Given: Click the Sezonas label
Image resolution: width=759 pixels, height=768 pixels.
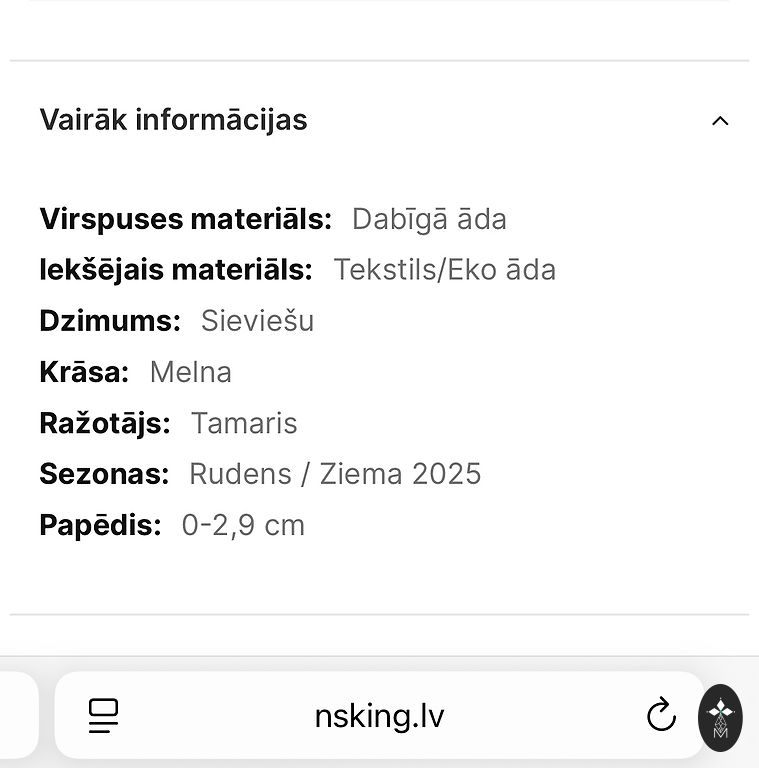Looking at the screenshot, I should coord(104,474).
